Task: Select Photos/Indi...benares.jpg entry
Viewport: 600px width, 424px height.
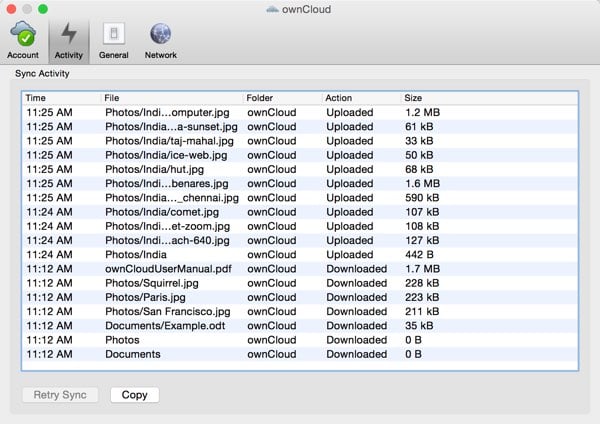Action: 167,183
